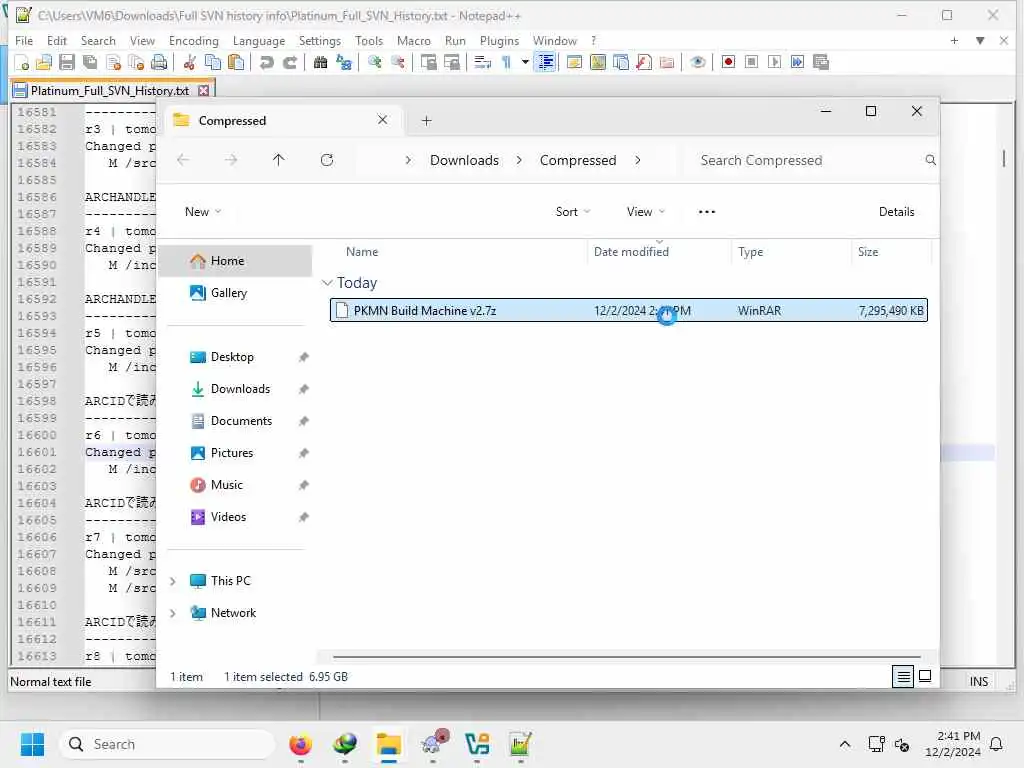Click the Search Compressed input field

point(810,161)
